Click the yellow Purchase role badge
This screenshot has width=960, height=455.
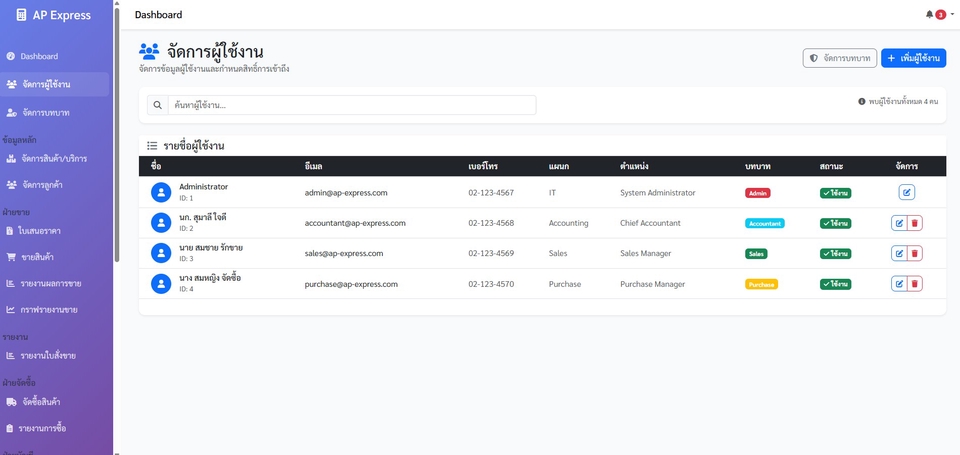coord(761,284)
